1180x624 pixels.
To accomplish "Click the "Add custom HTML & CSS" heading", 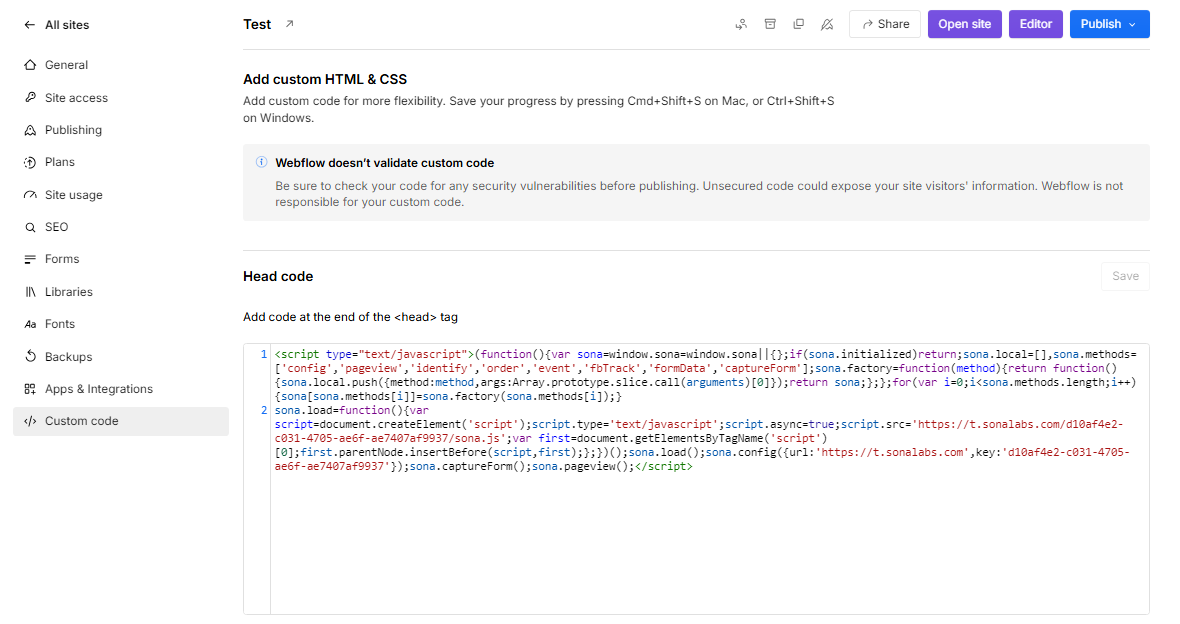I will tap(325, 79).
